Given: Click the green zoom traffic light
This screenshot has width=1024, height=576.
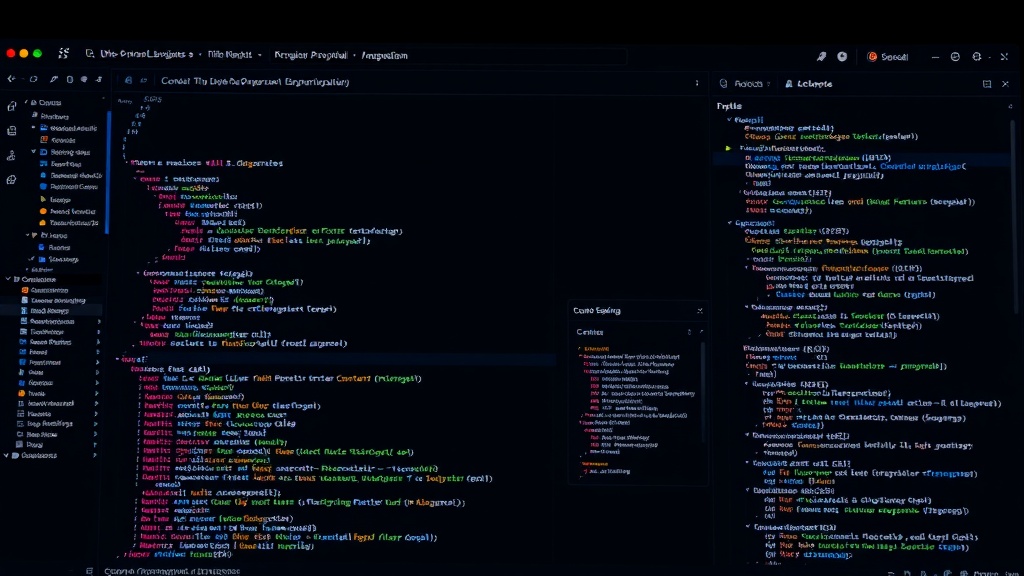Looking at the screenshot, I should [37, 54].
